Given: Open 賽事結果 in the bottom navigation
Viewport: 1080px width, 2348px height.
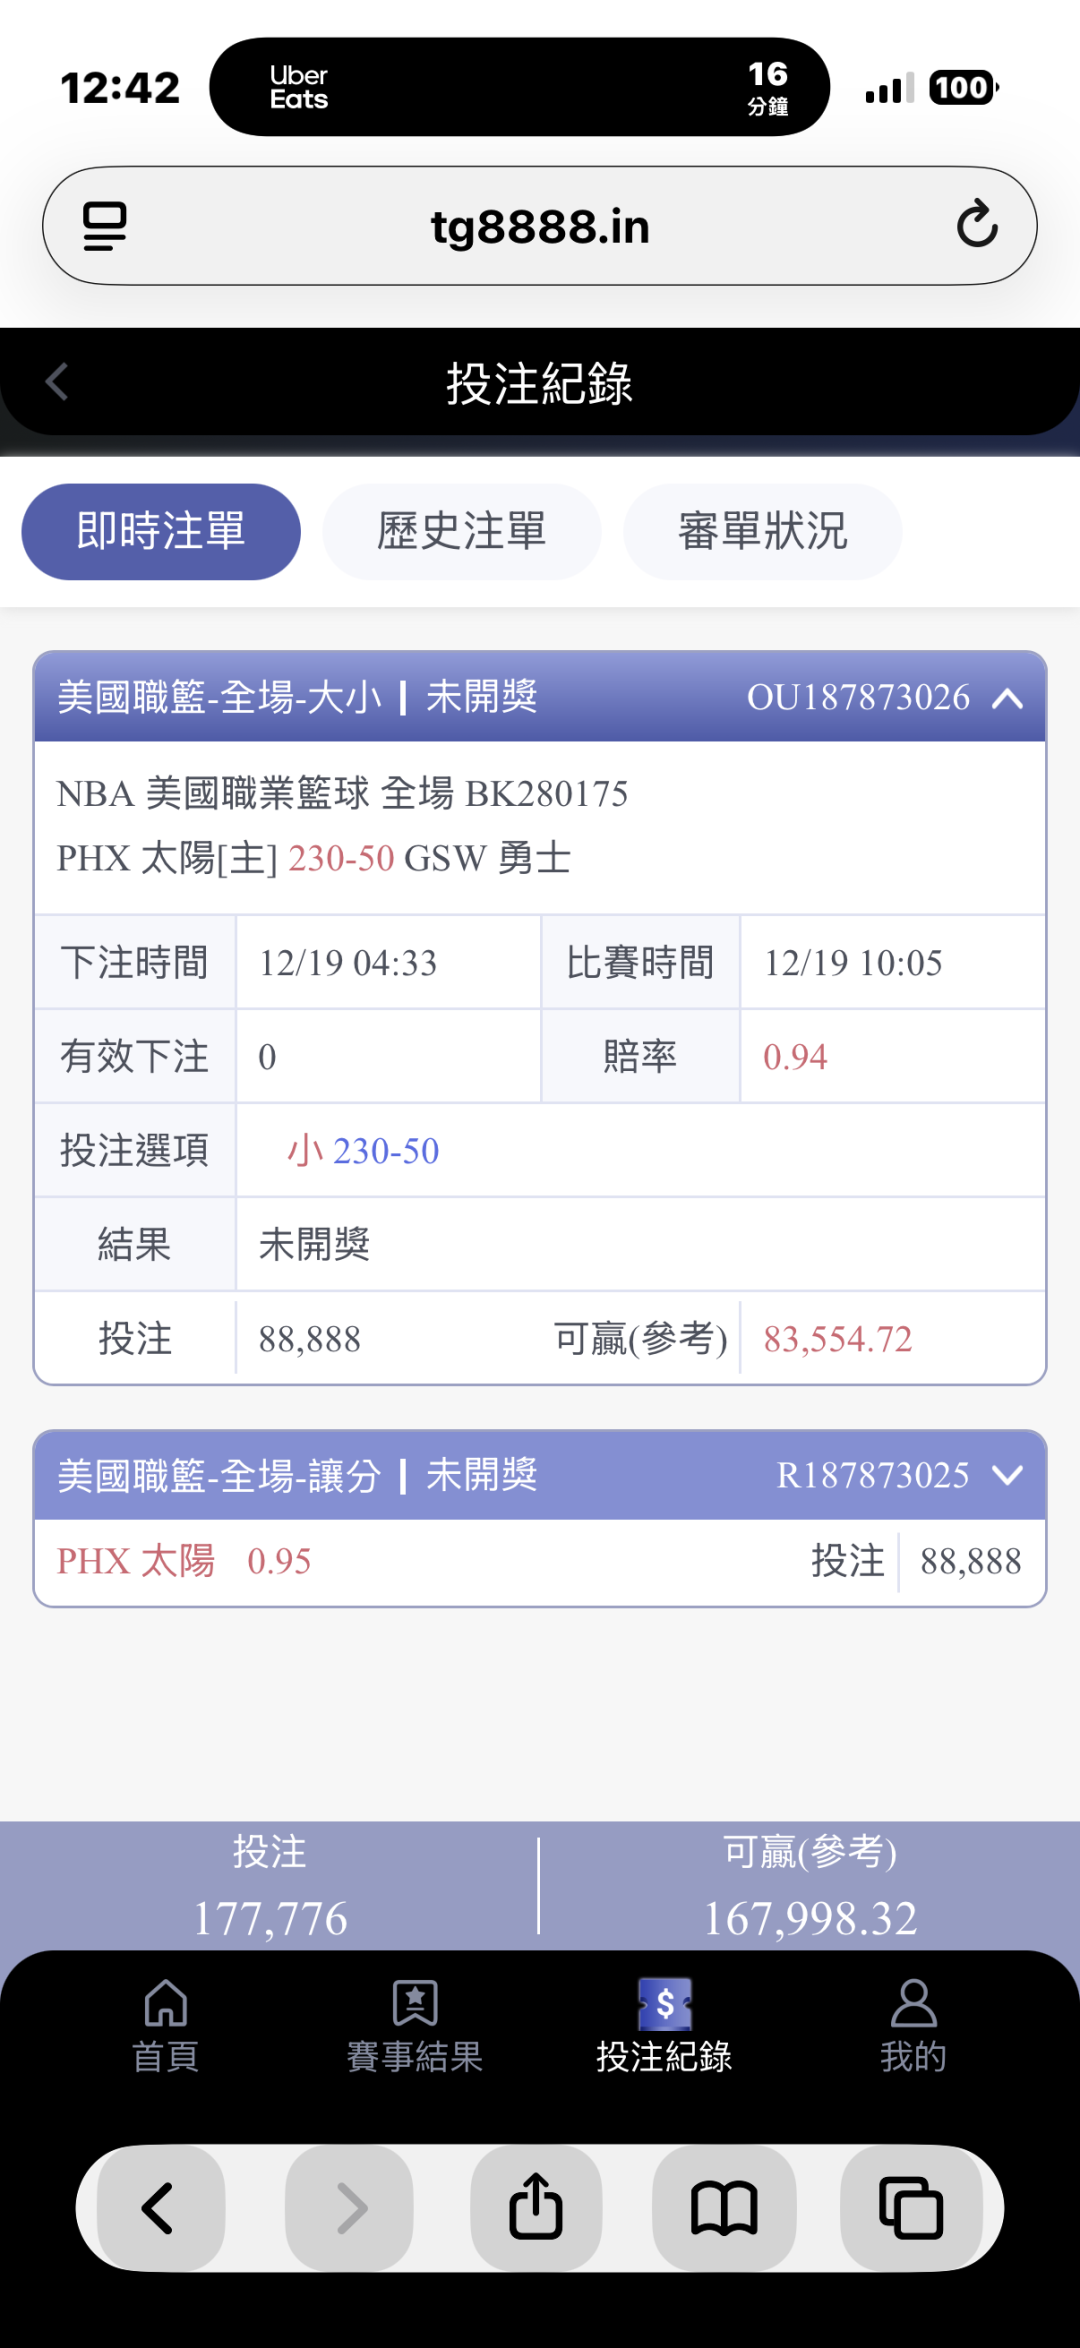Looking at the screenshot, I should 415,2027.
